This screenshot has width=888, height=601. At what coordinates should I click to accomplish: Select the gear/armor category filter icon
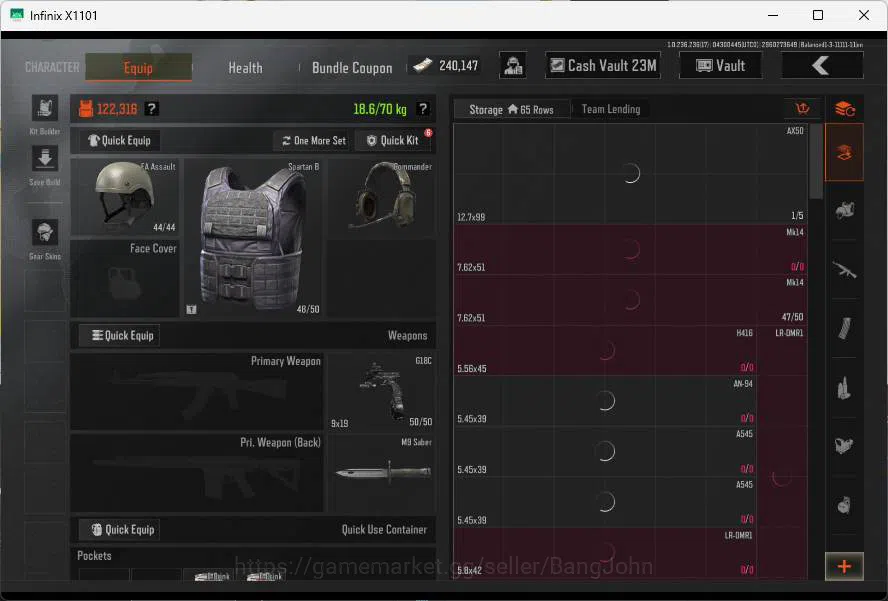coord(844,210)
